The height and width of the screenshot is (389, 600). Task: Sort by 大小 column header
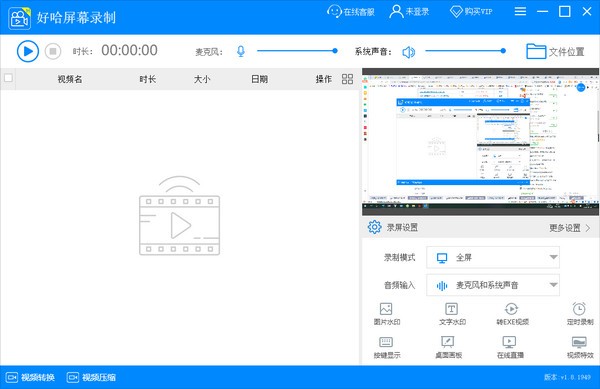click(x=202, y=79)
